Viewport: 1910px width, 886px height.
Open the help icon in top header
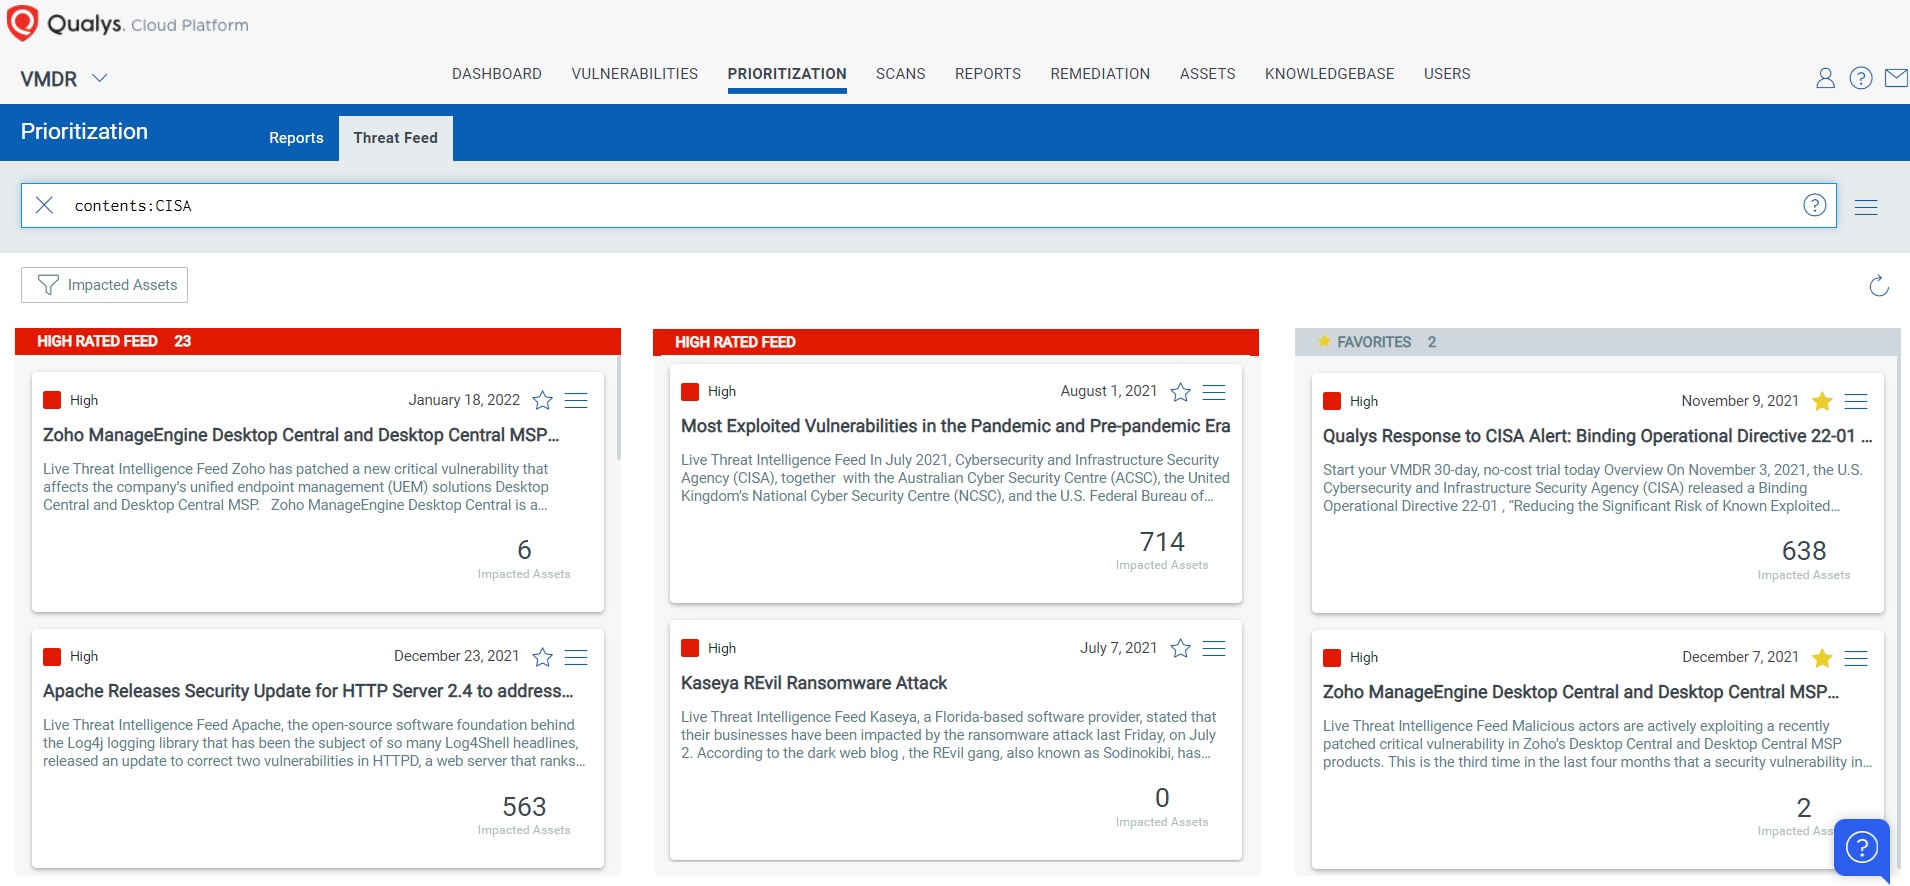(1861, 78)
